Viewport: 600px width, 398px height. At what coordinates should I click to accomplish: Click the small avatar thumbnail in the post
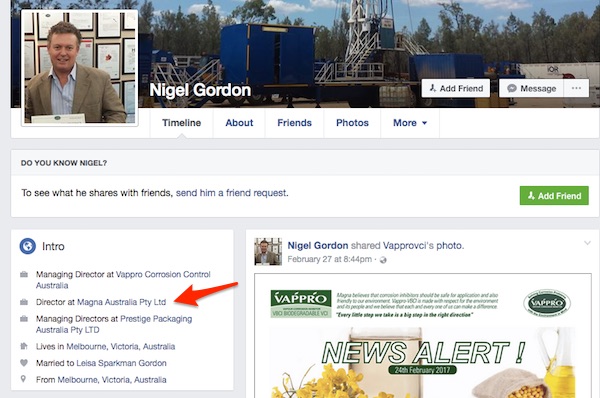tap(268, 251)
